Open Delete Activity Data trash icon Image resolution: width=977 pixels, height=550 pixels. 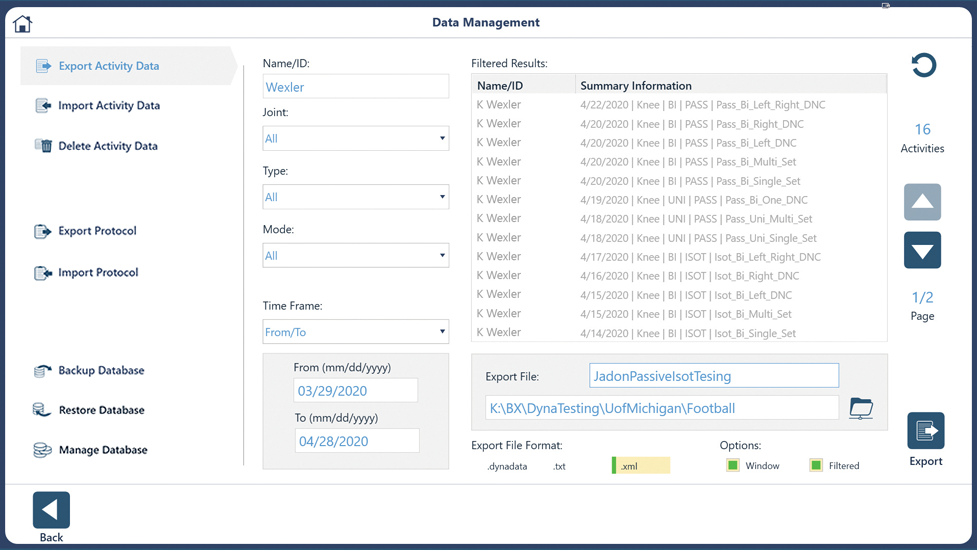pyautogui.click(x=43, y=146)
